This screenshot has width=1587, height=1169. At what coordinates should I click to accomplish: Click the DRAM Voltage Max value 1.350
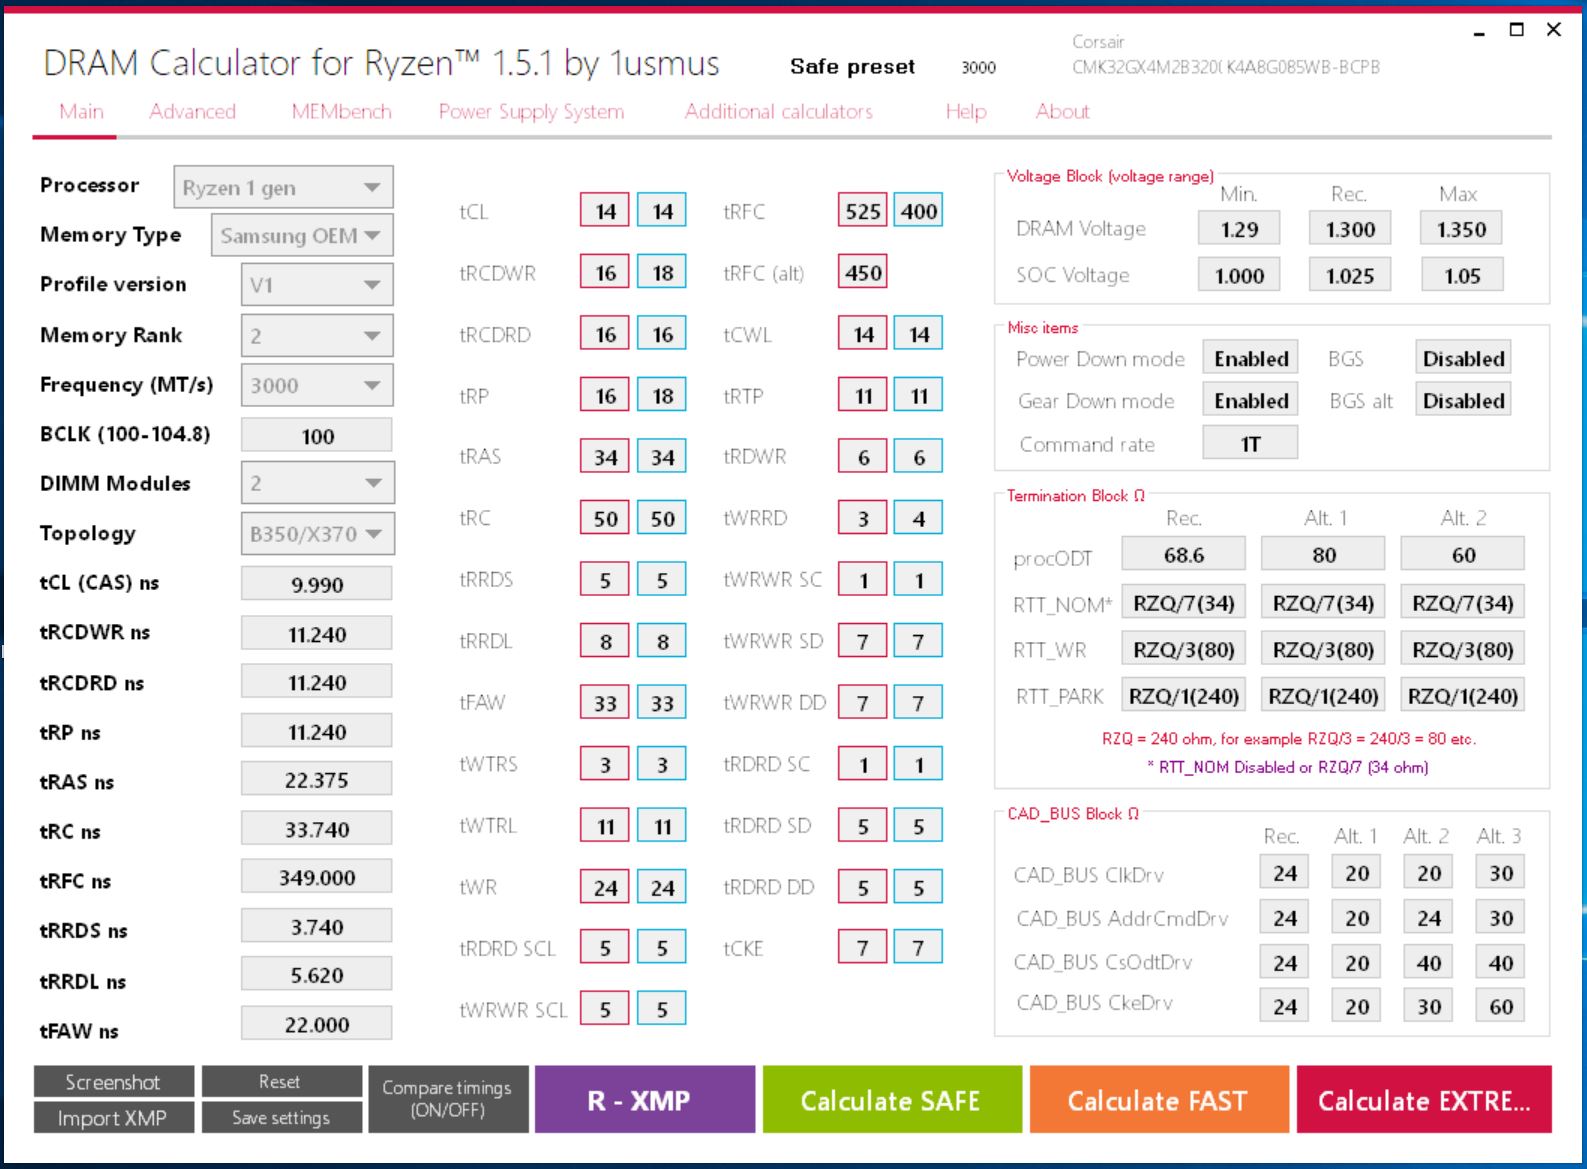coord(1461,229)
